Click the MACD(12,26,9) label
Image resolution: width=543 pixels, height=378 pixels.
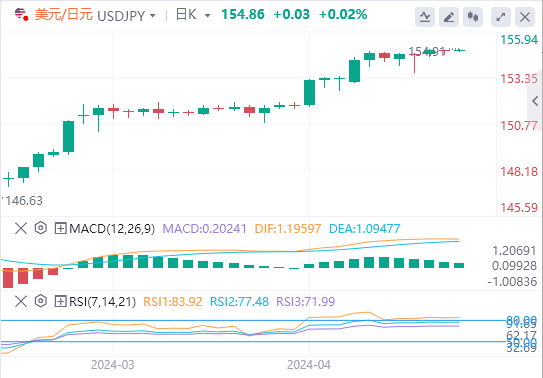tap(112, 228)
